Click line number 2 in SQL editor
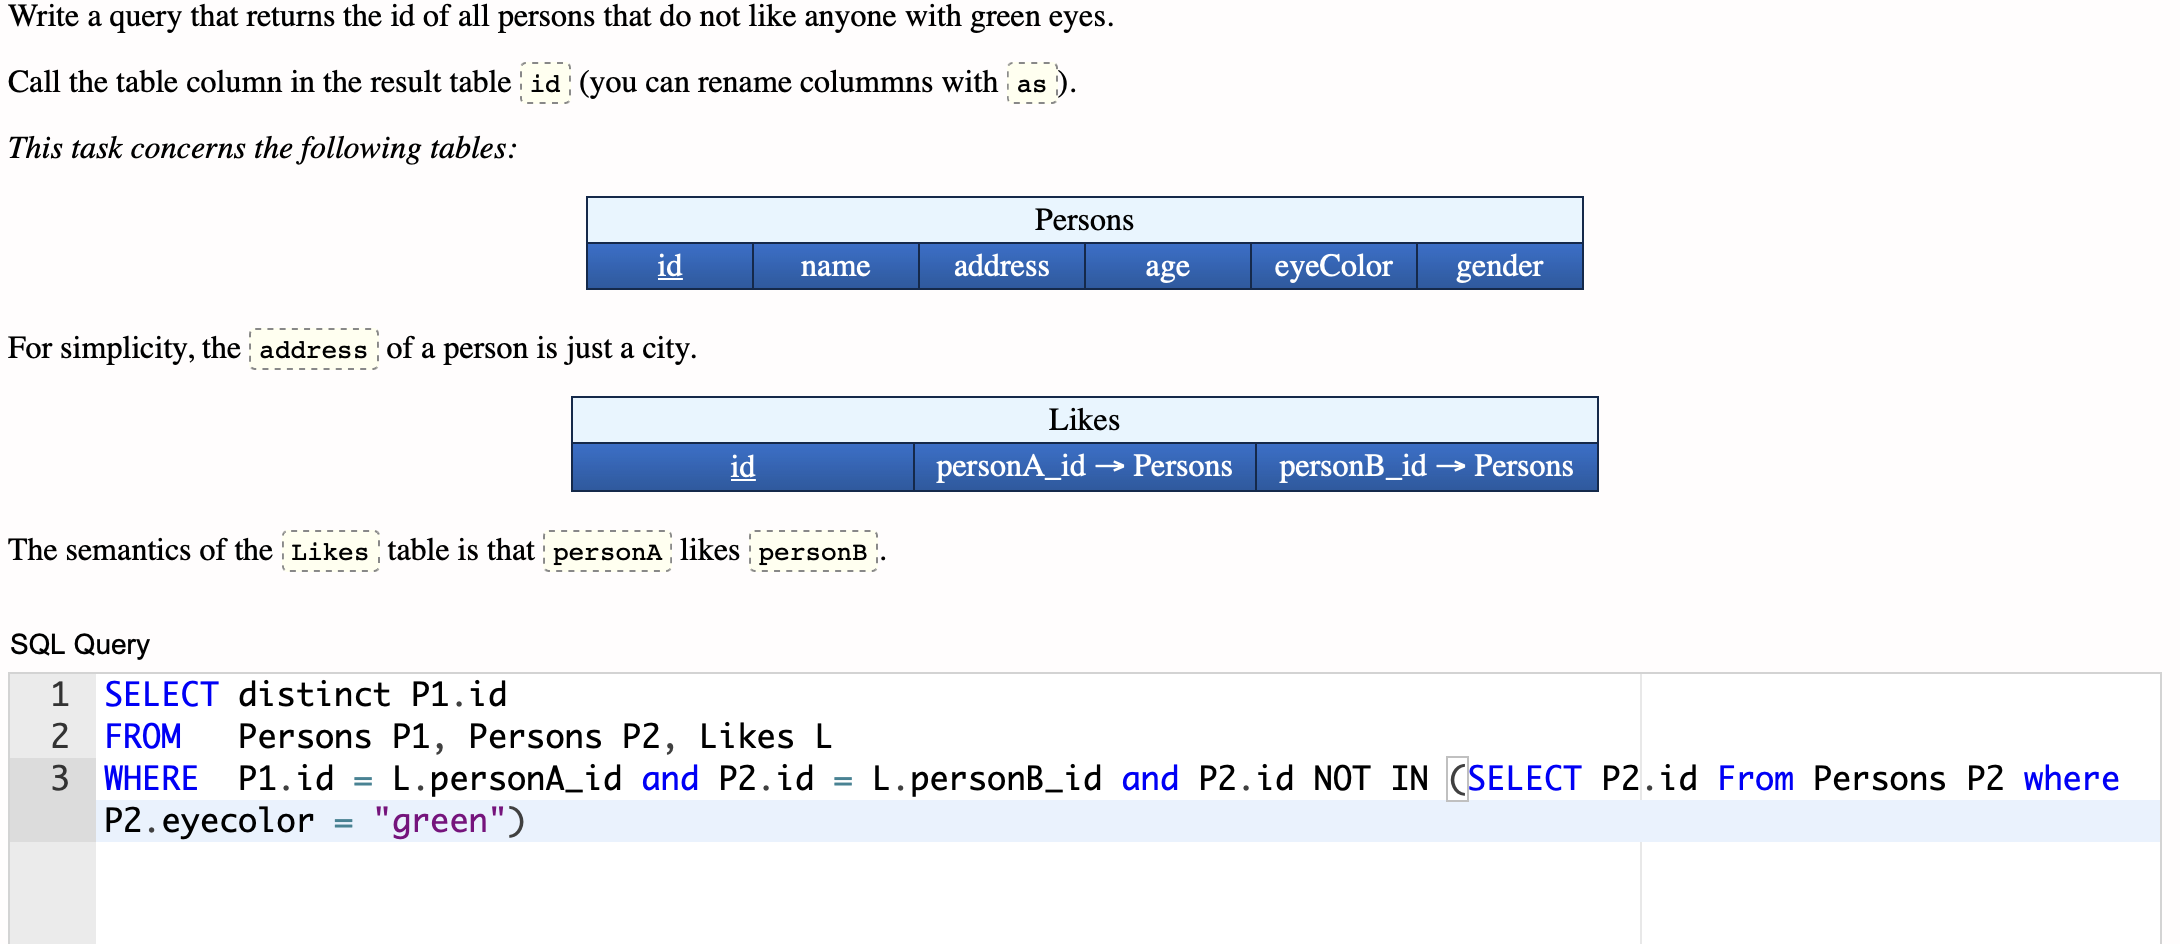Screen dimensions: 2180x944 (58, 736)
